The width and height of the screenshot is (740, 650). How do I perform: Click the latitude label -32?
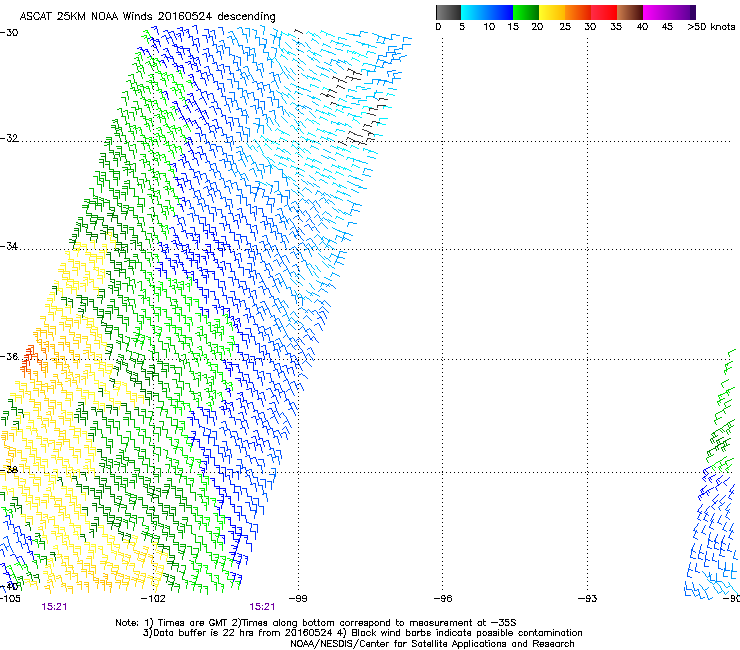[9, 138]
